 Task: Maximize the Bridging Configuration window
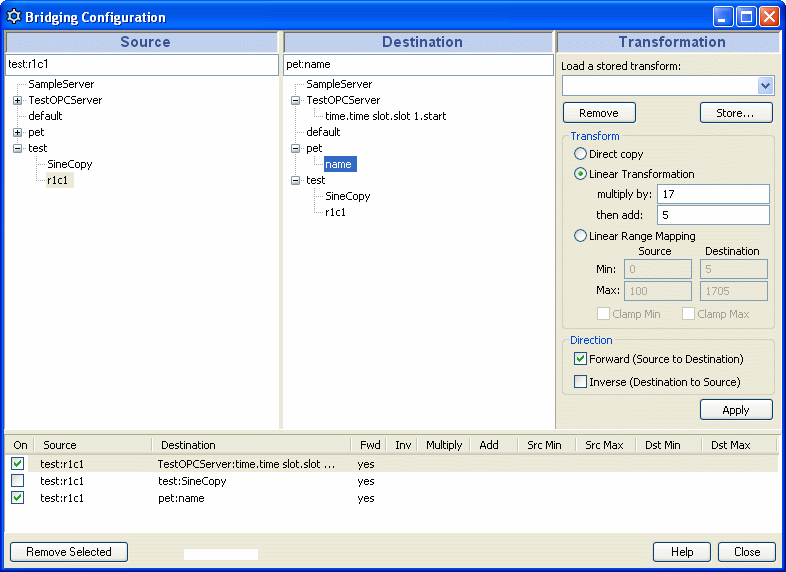(746, 17)
